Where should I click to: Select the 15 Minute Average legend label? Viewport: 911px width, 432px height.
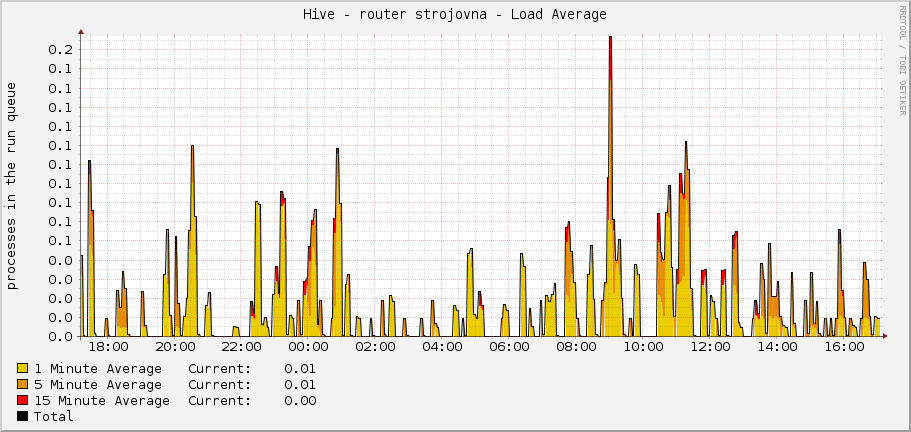coord(102,401)
